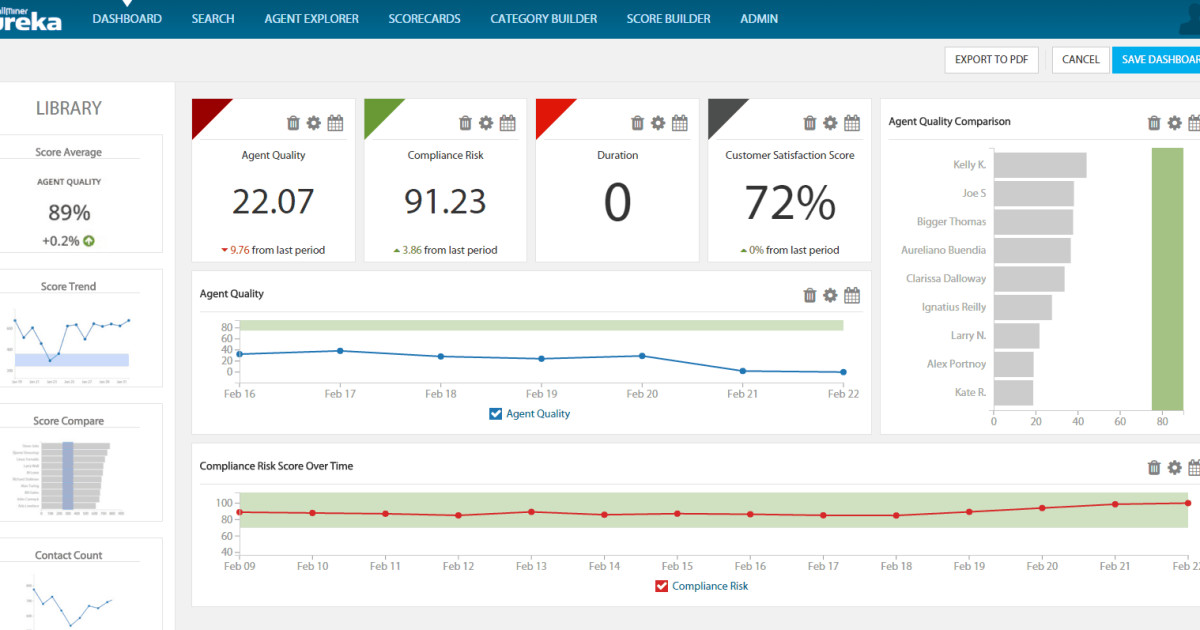Open settings gear on Customer Satisfaction Score widget
The height and width of the screenshot is (630, 1200).
tap(829, 122)
